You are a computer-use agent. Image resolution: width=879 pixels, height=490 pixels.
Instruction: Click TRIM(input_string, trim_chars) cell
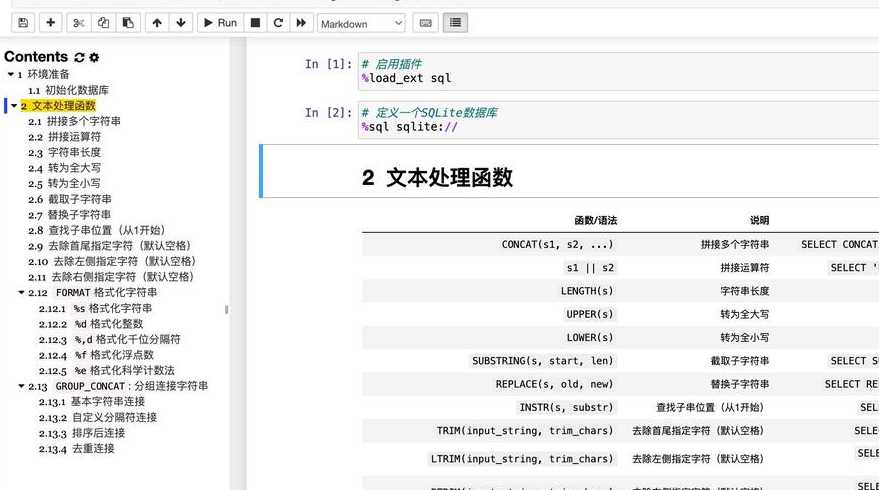(525, 431)
